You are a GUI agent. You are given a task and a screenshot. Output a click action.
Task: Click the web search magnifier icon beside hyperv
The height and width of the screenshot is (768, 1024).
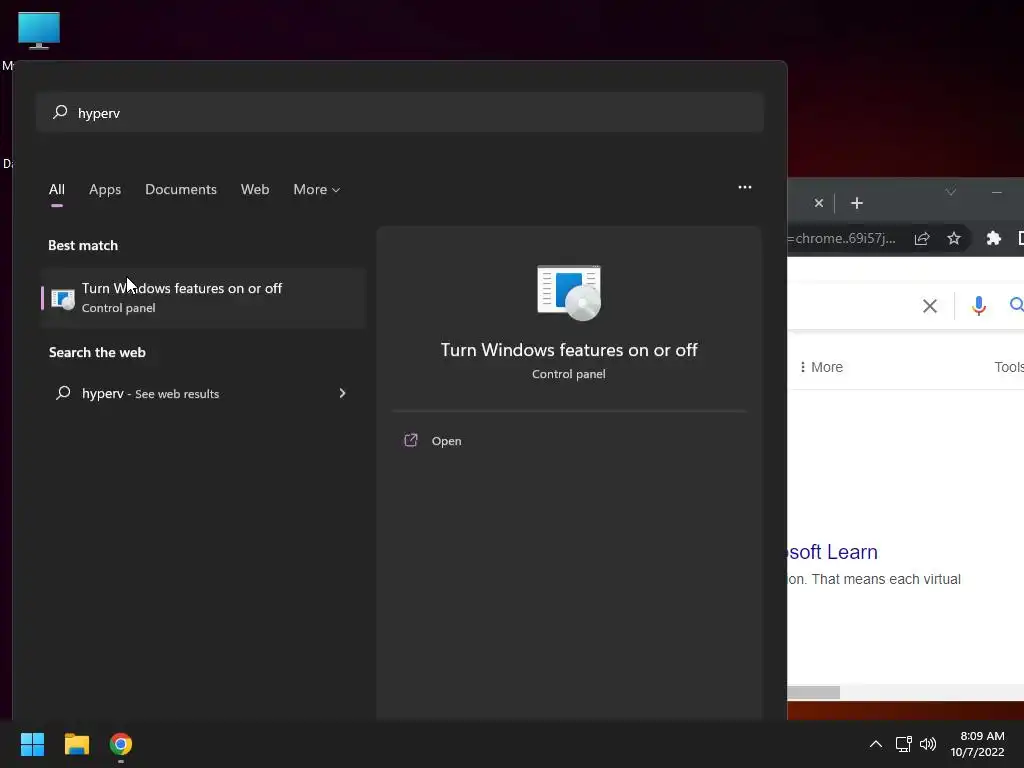(x=63, y=393)
